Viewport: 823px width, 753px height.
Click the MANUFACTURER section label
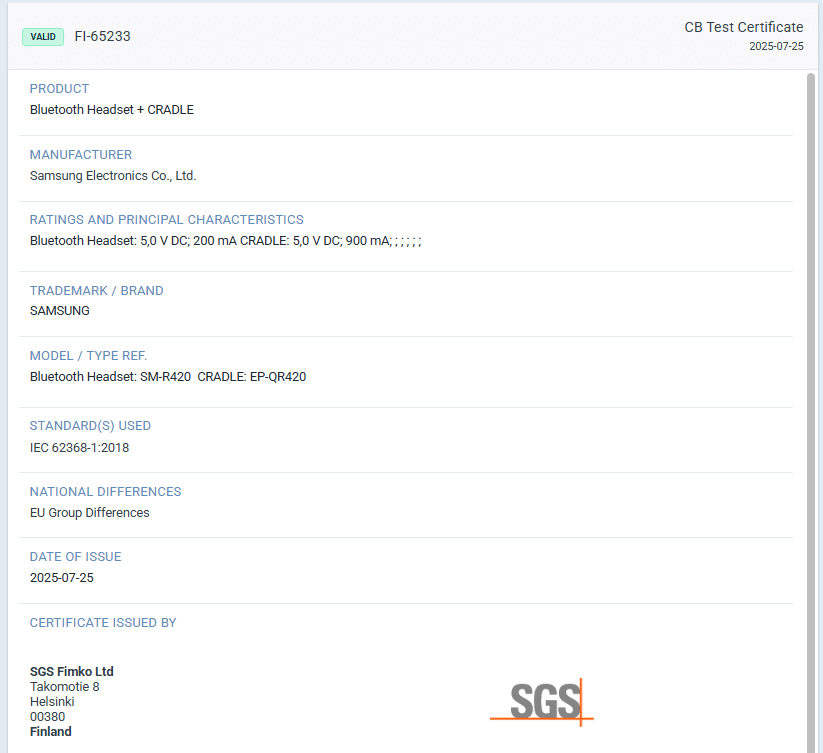pos(81,155)
